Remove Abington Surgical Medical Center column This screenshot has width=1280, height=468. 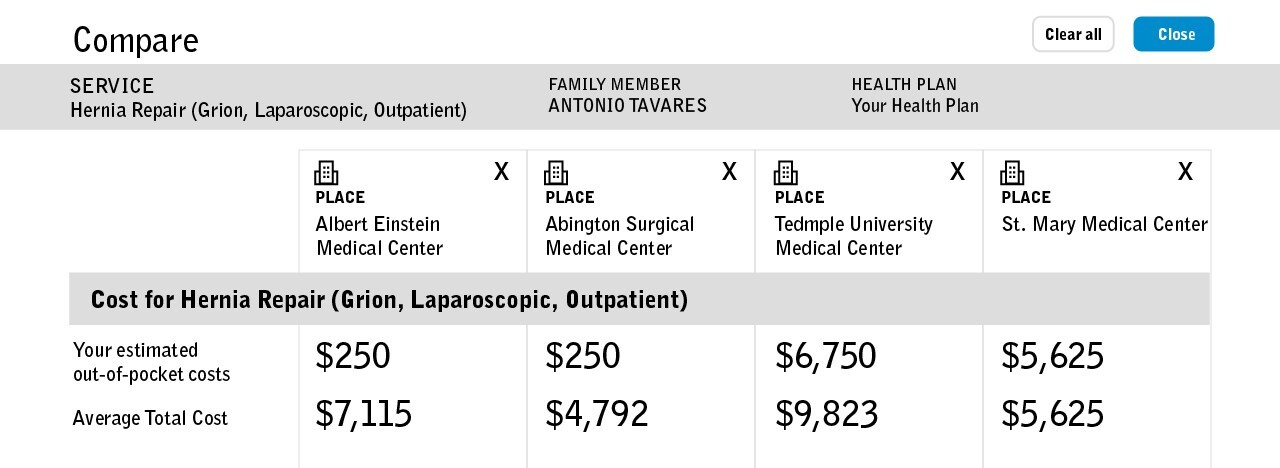coord(729,172)
